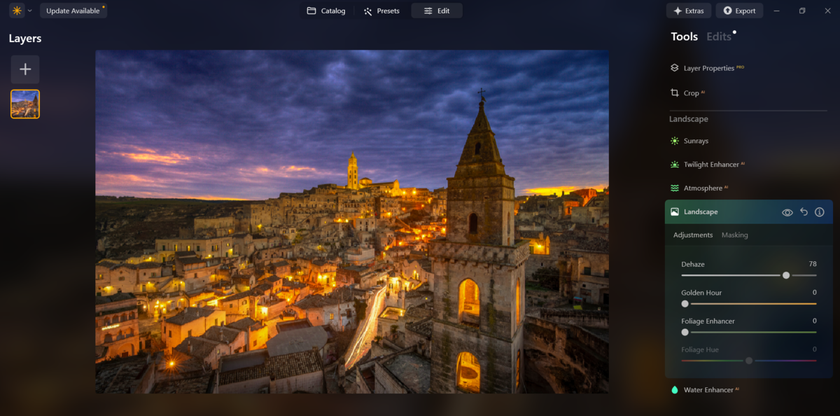Click the Extras sparkle icon
Screen dimensions: 840x416
(678, 11)
